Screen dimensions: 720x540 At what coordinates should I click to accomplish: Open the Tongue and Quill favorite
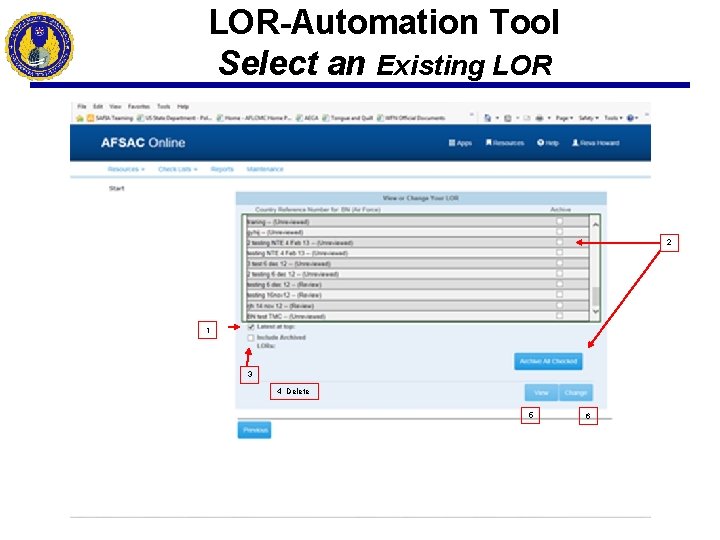[348, 118]
